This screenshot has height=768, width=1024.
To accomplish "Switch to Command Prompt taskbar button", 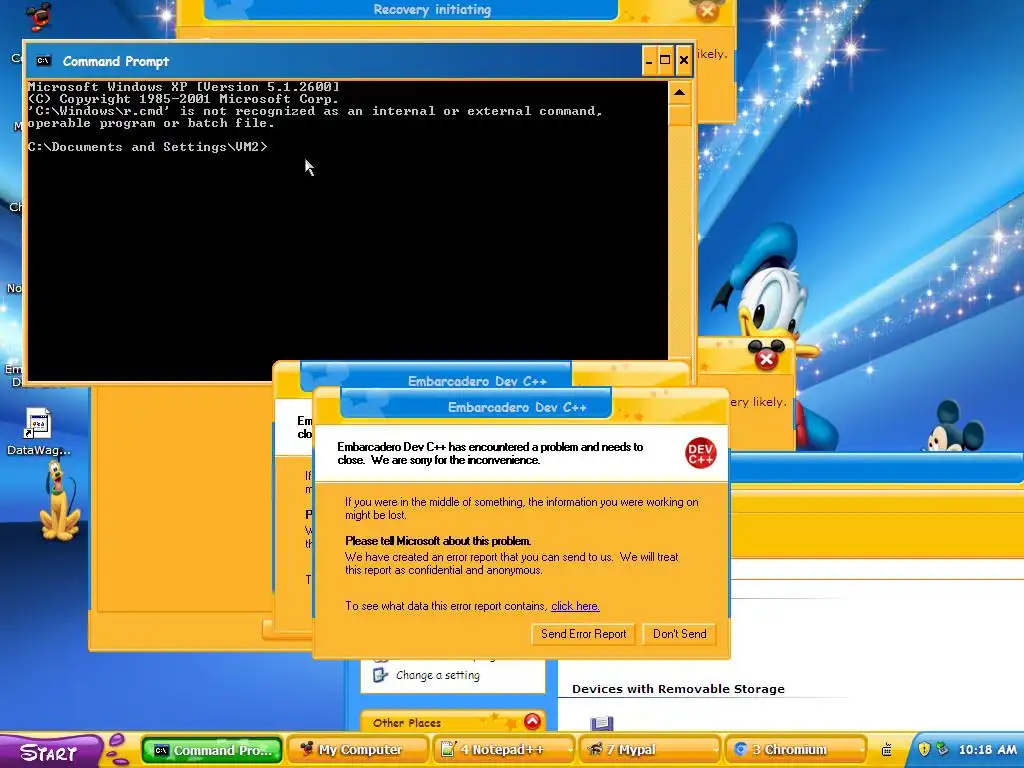I will (212, 750).
